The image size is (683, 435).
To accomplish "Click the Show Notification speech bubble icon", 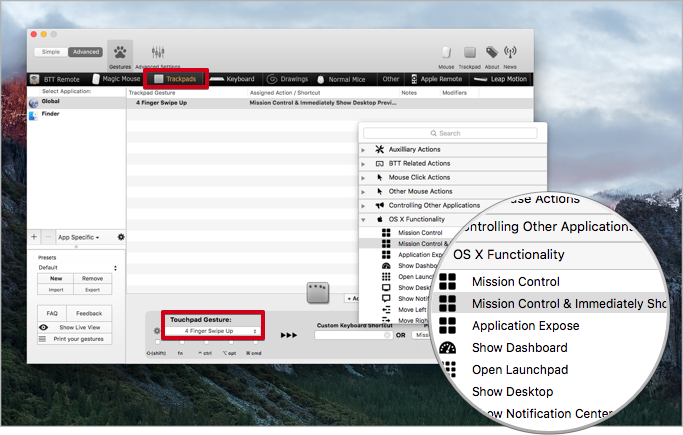I will pos(386,298).
